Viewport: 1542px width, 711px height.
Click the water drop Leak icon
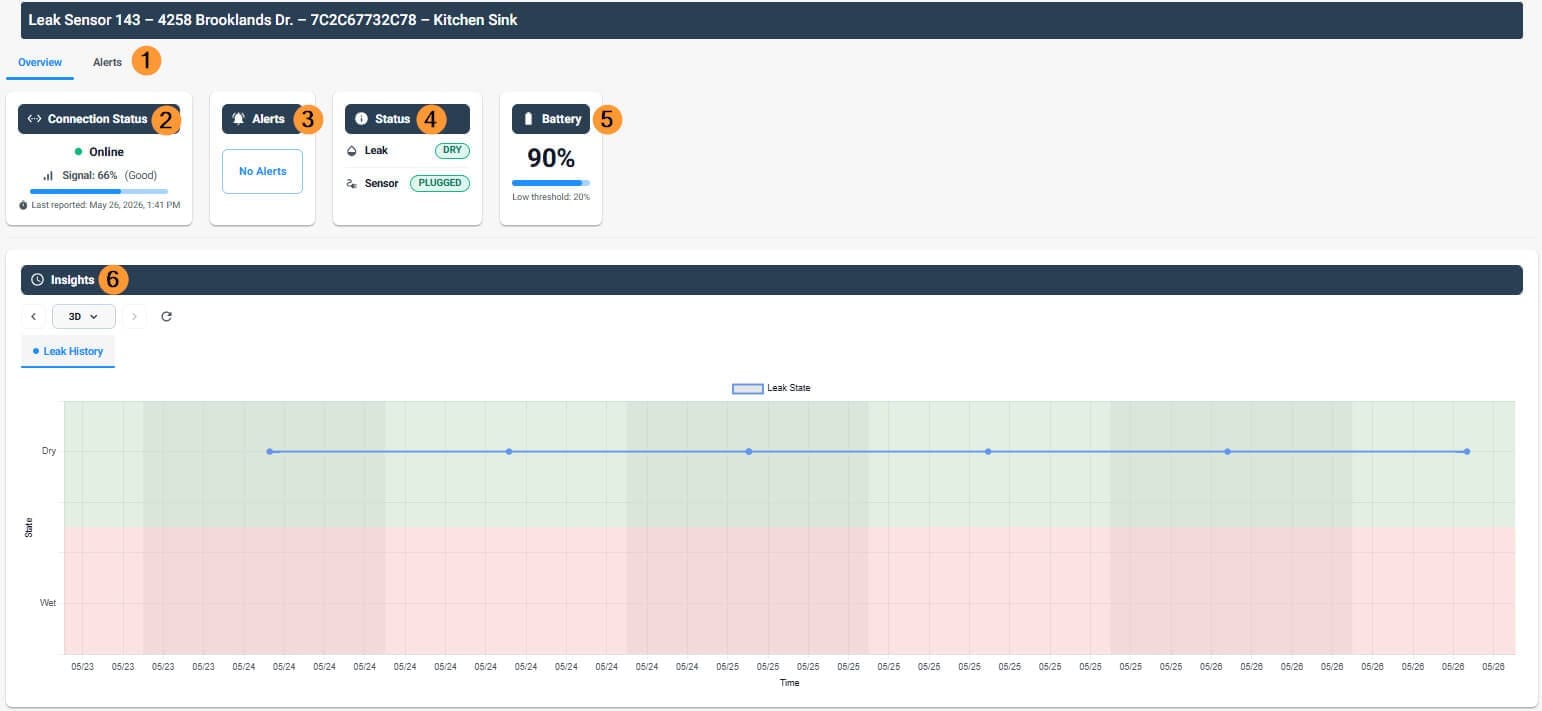coord(352,151)
